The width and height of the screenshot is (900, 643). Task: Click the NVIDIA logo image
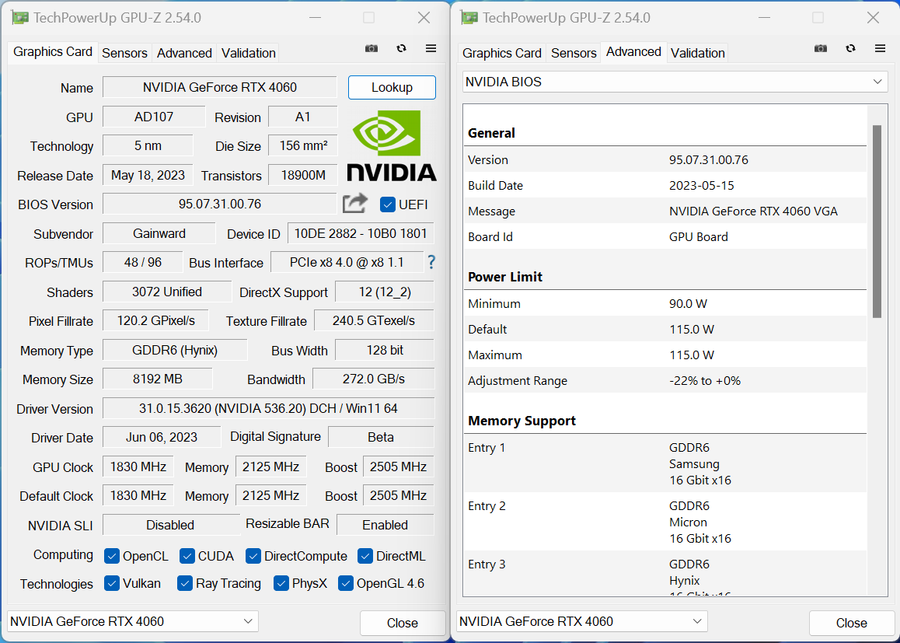(x=391, y=146)
